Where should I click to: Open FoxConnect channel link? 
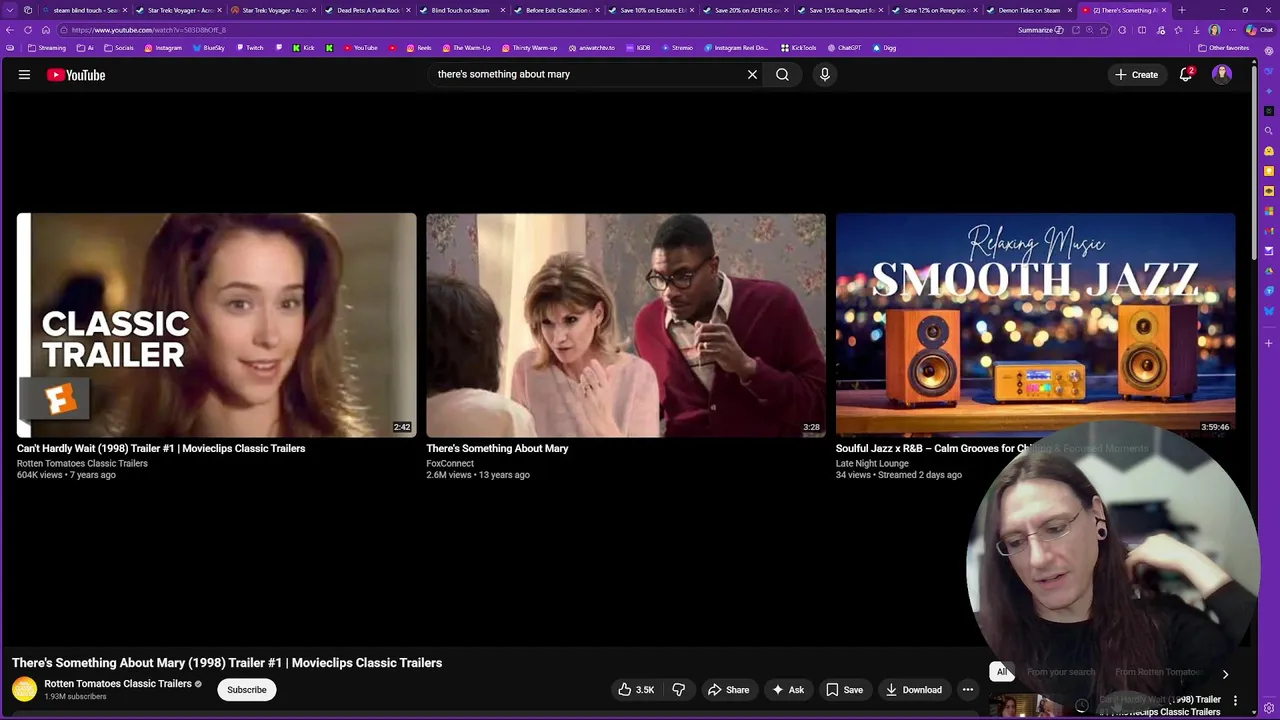point(450,463)
